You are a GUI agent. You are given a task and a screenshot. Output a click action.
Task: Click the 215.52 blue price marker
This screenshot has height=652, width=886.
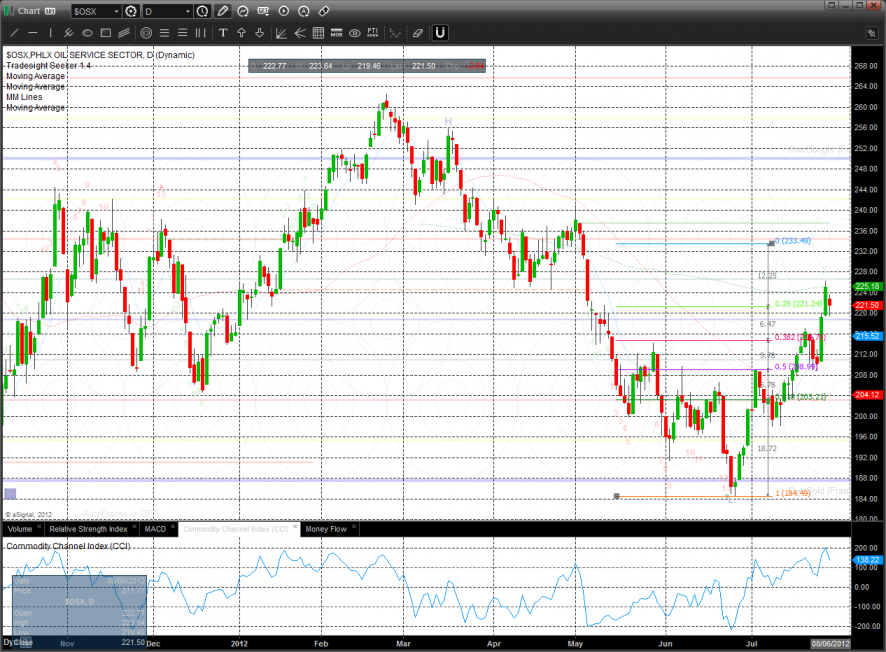866,336
